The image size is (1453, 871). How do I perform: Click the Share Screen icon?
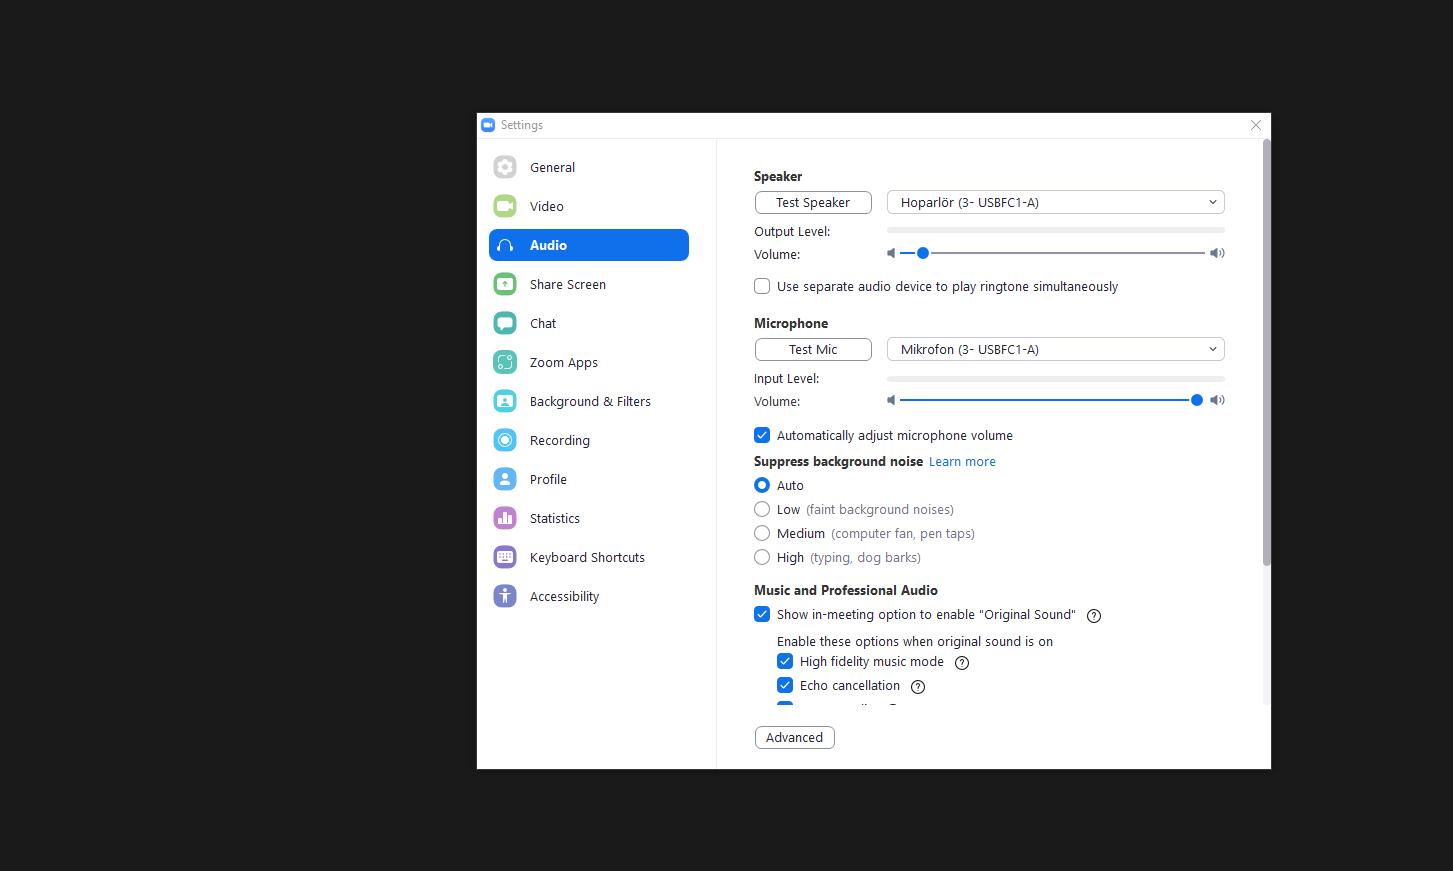[505, 284]
